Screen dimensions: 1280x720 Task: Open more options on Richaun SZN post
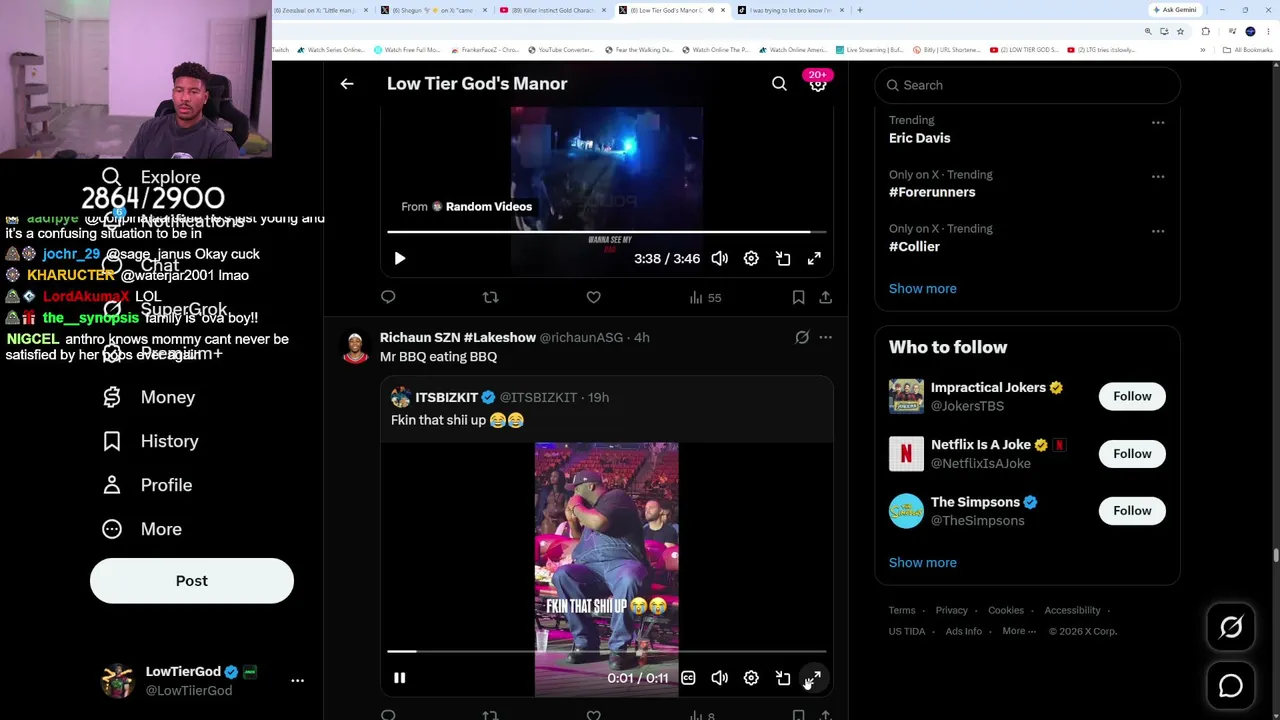(x=825, y=337)
